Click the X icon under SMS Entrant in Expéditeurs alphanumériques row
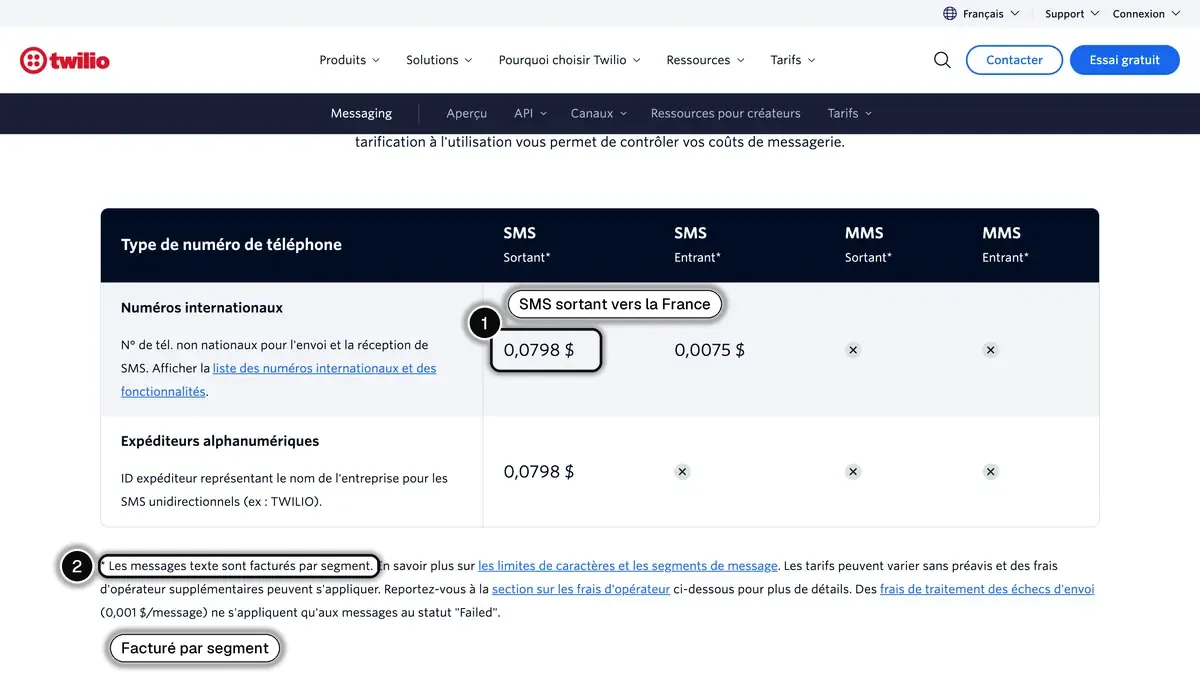 coord(682,471)
